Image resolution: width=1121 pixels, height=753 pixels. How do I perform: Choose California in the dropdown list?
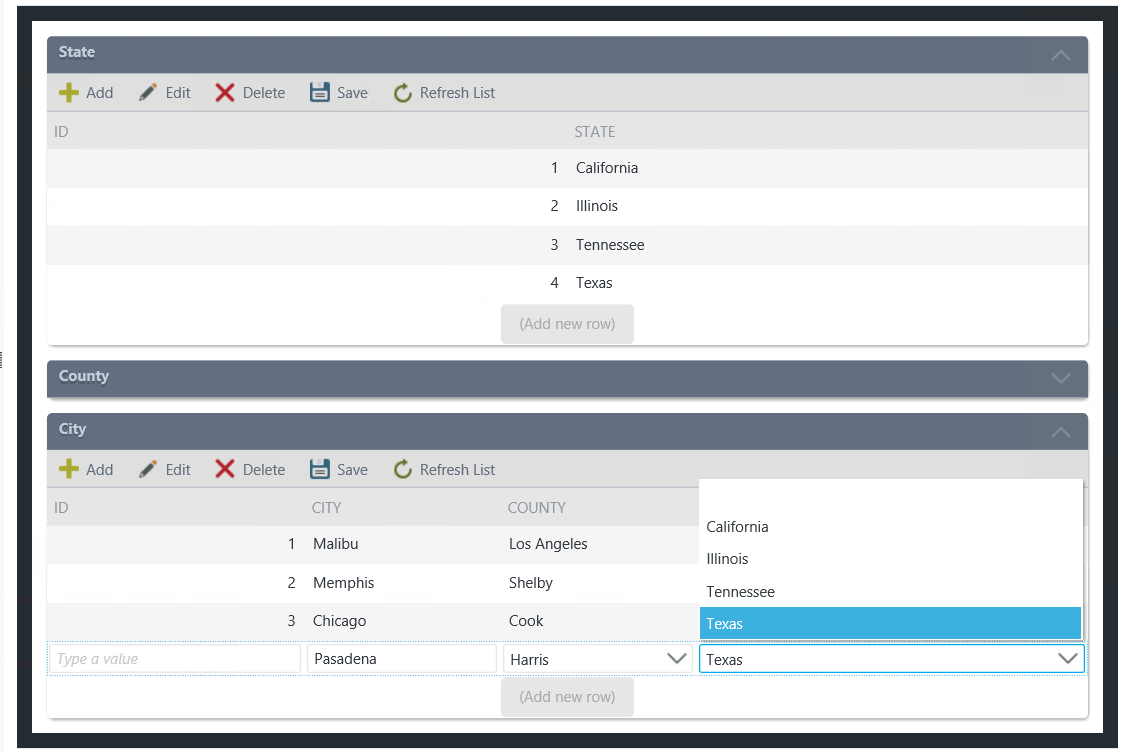[x=890, y=527]
